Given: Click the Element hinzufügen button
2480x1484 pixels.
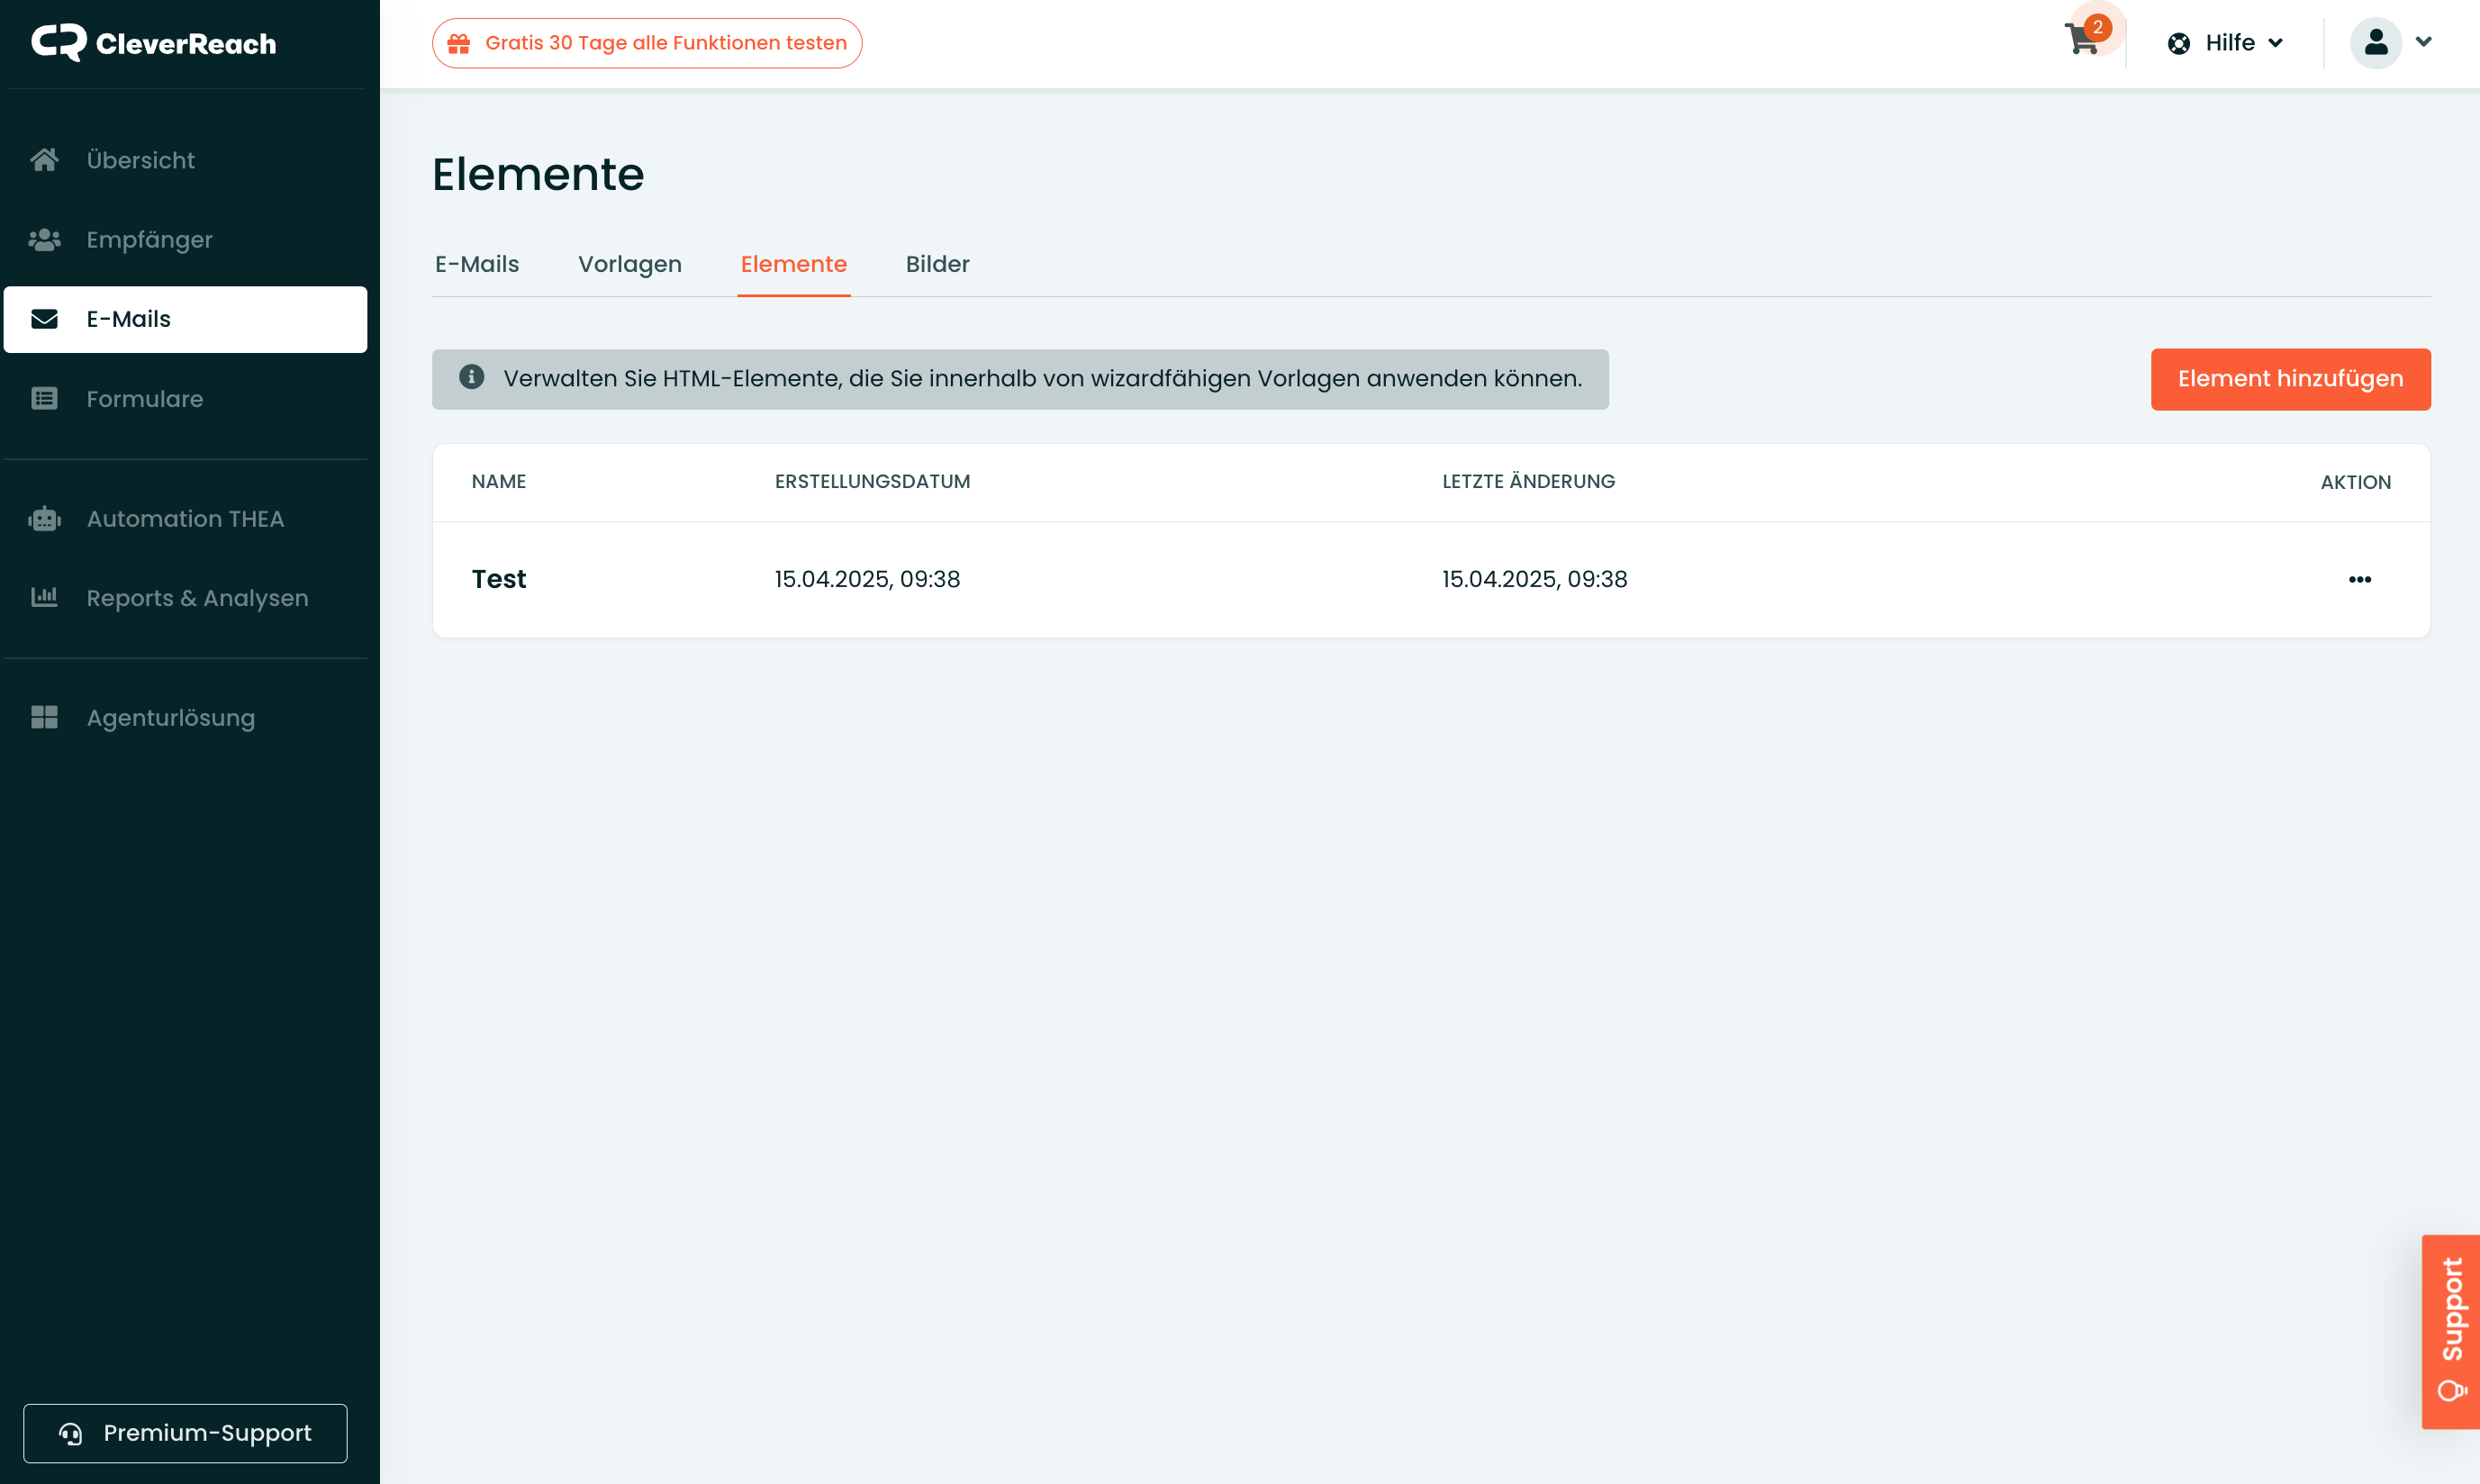Looking at the screenshot, I should coord(2290,379).
